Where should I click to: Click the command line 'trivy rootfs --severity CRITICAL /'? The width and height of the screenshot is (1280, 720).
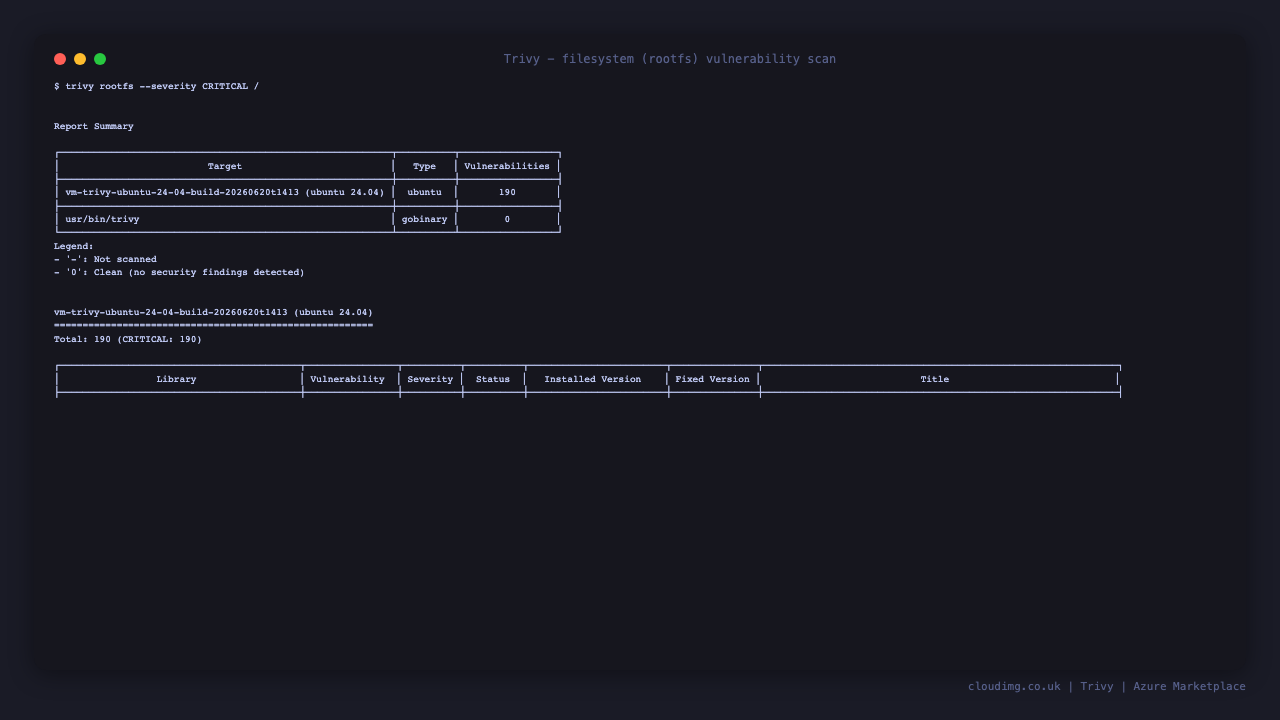[162, 86]
